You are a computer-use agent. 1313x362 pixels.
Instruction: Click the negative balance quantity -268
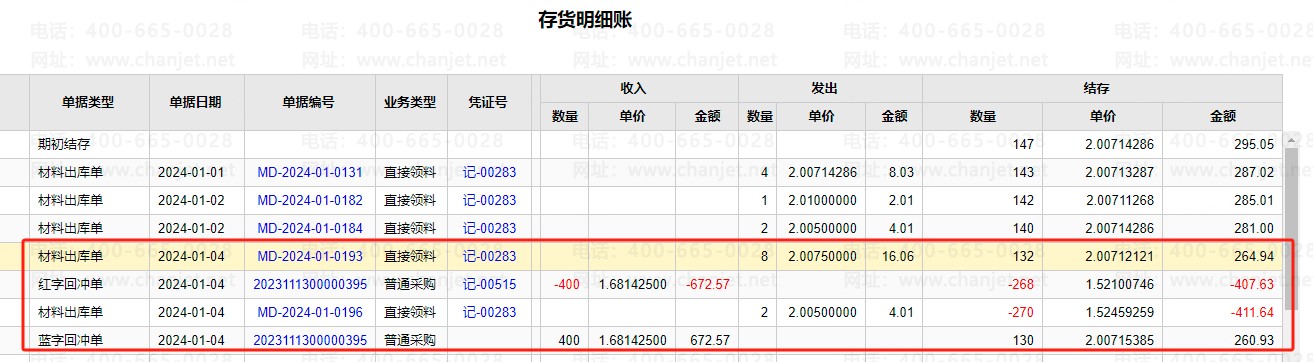pyautogui.click(x=1022, y=284)
